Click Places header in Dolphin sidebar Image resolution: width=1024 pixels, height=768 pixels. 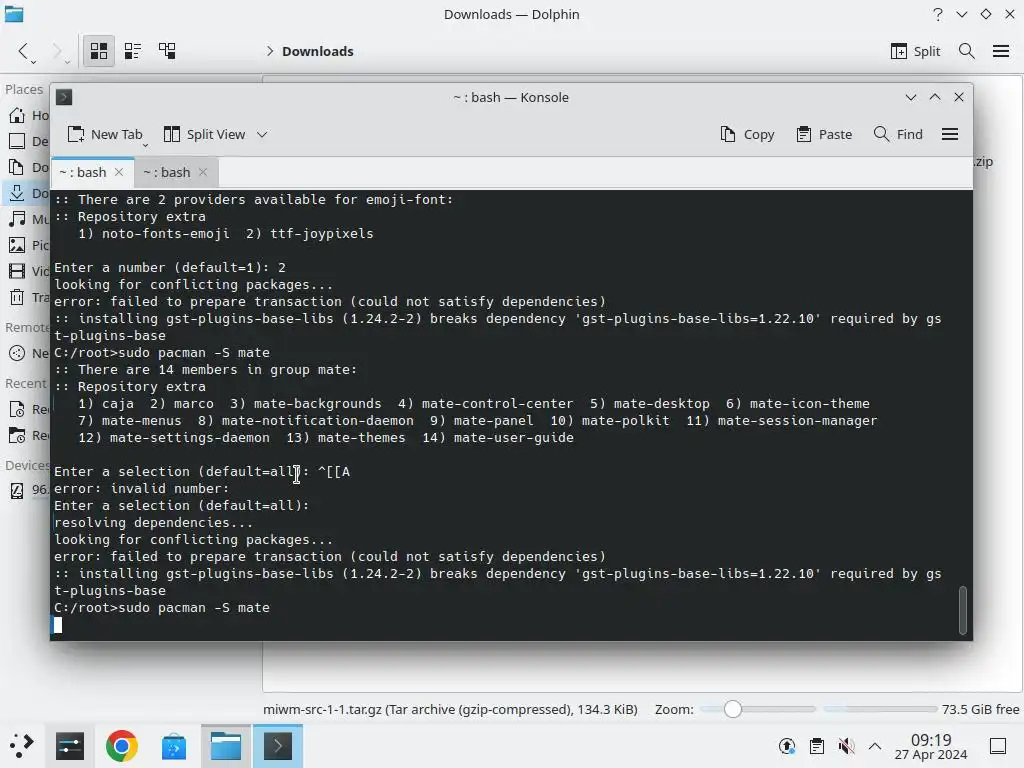pos(24,89)
